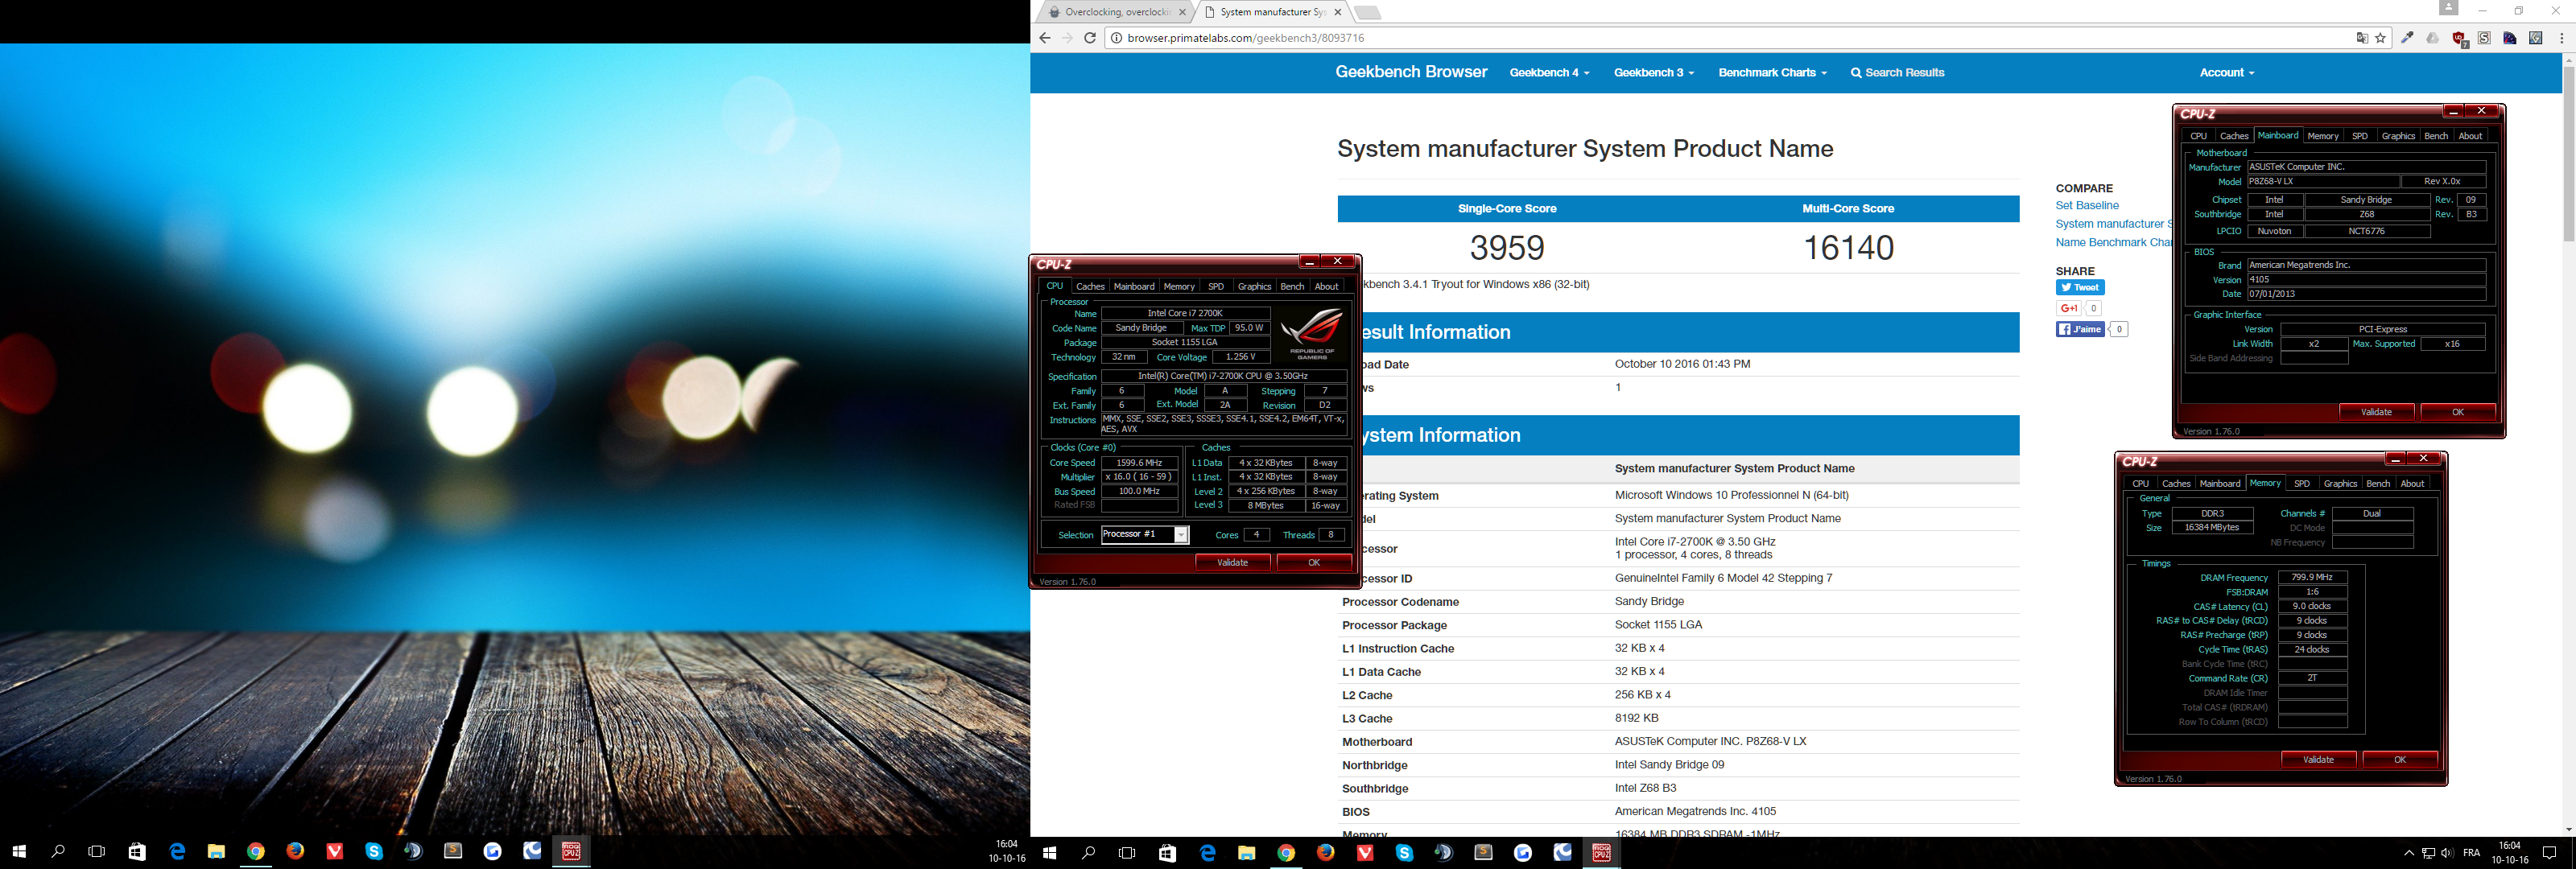Click the browser's forward arrow button

click(1067, 38)
